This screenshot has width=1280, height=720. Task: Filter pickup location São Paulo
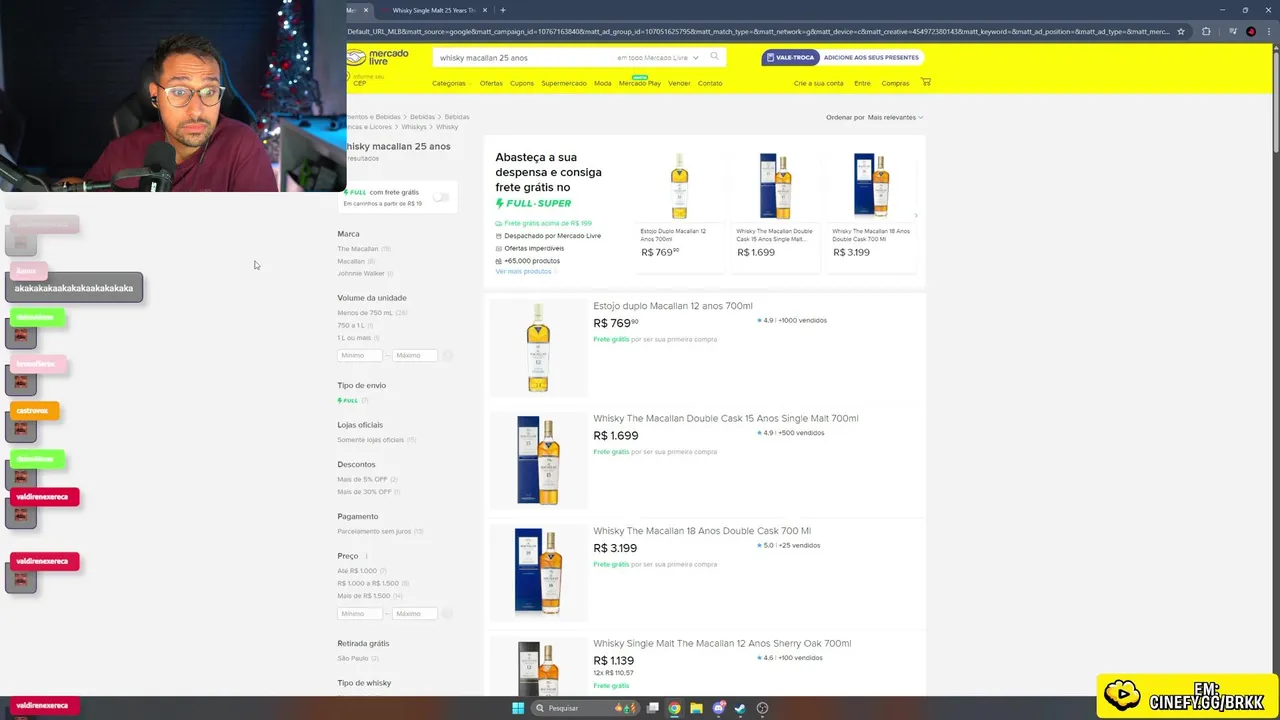(x=354, y=658)
